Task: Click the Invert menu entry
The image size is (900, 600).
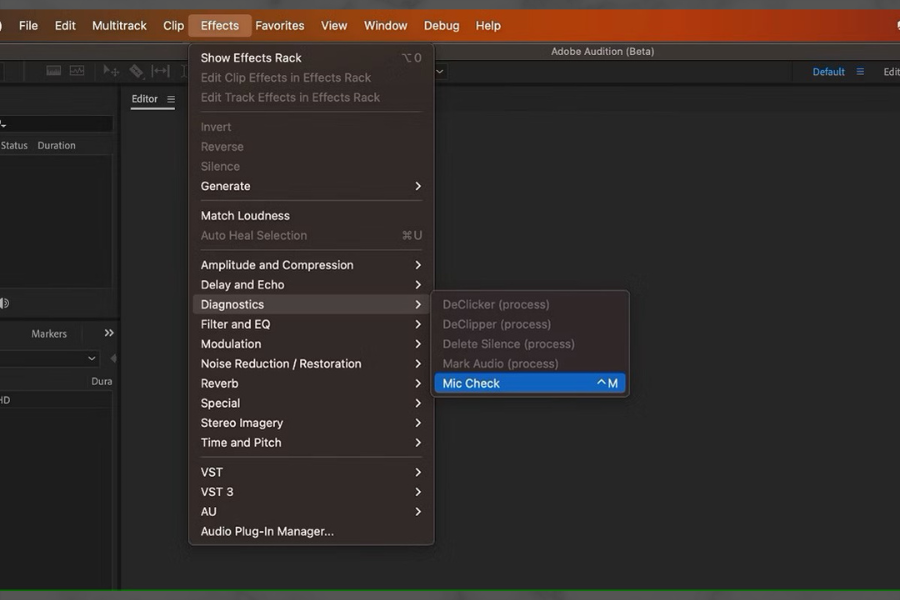Action: coord(311,127)
